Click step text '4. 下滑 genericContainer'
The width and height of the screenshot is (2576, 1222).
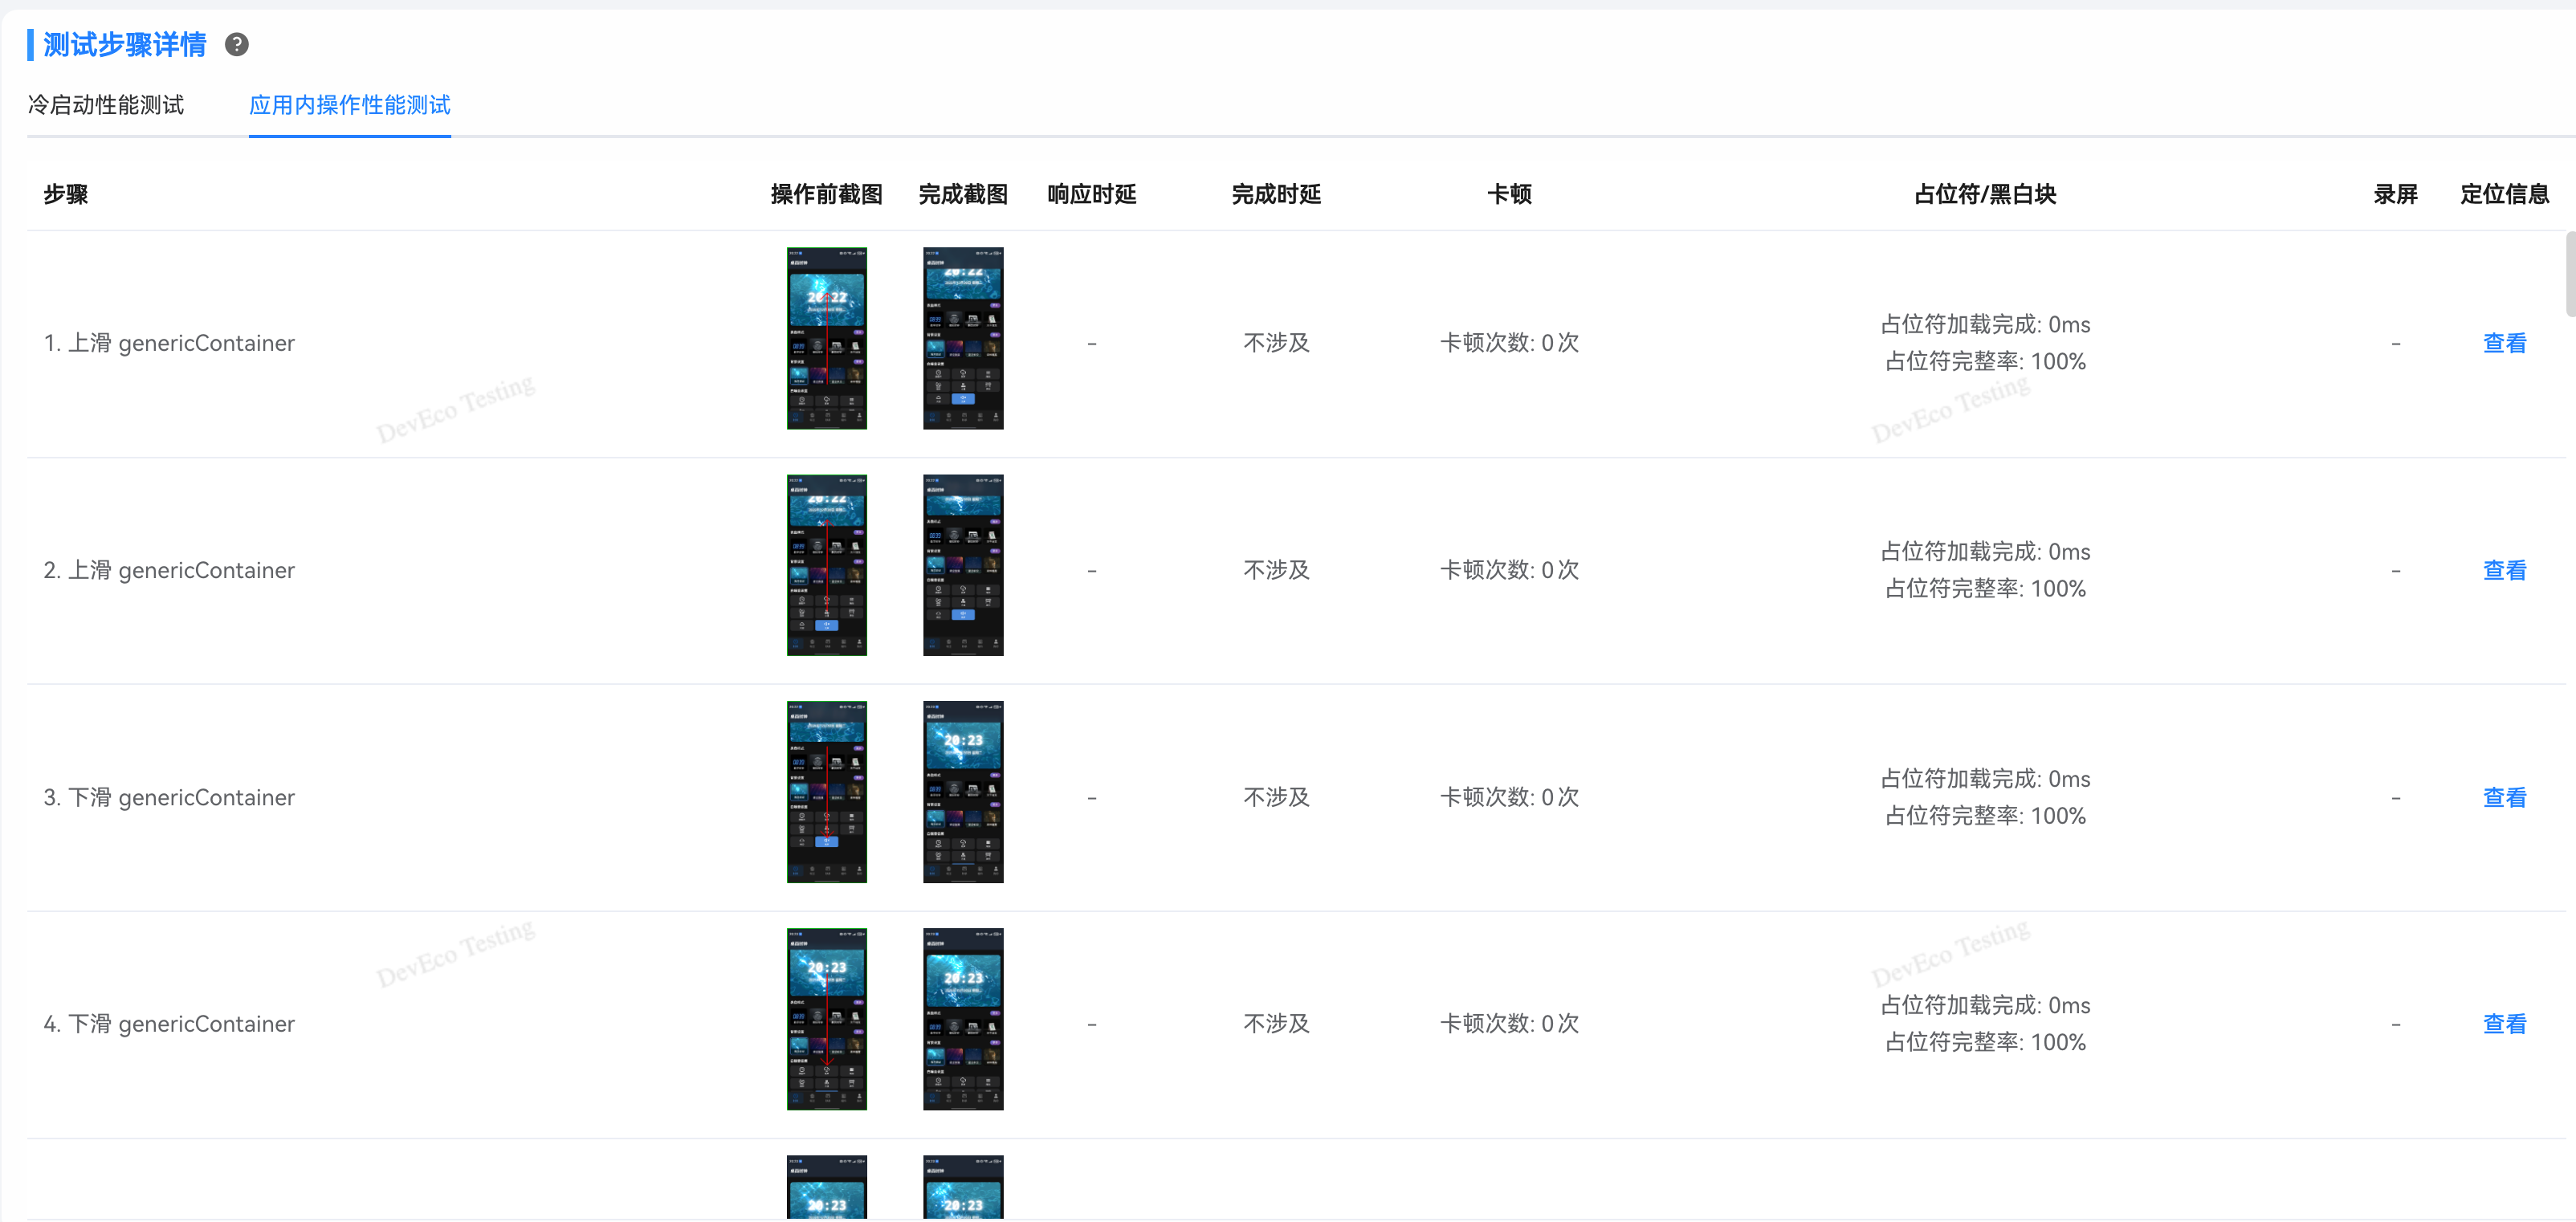169,1024
